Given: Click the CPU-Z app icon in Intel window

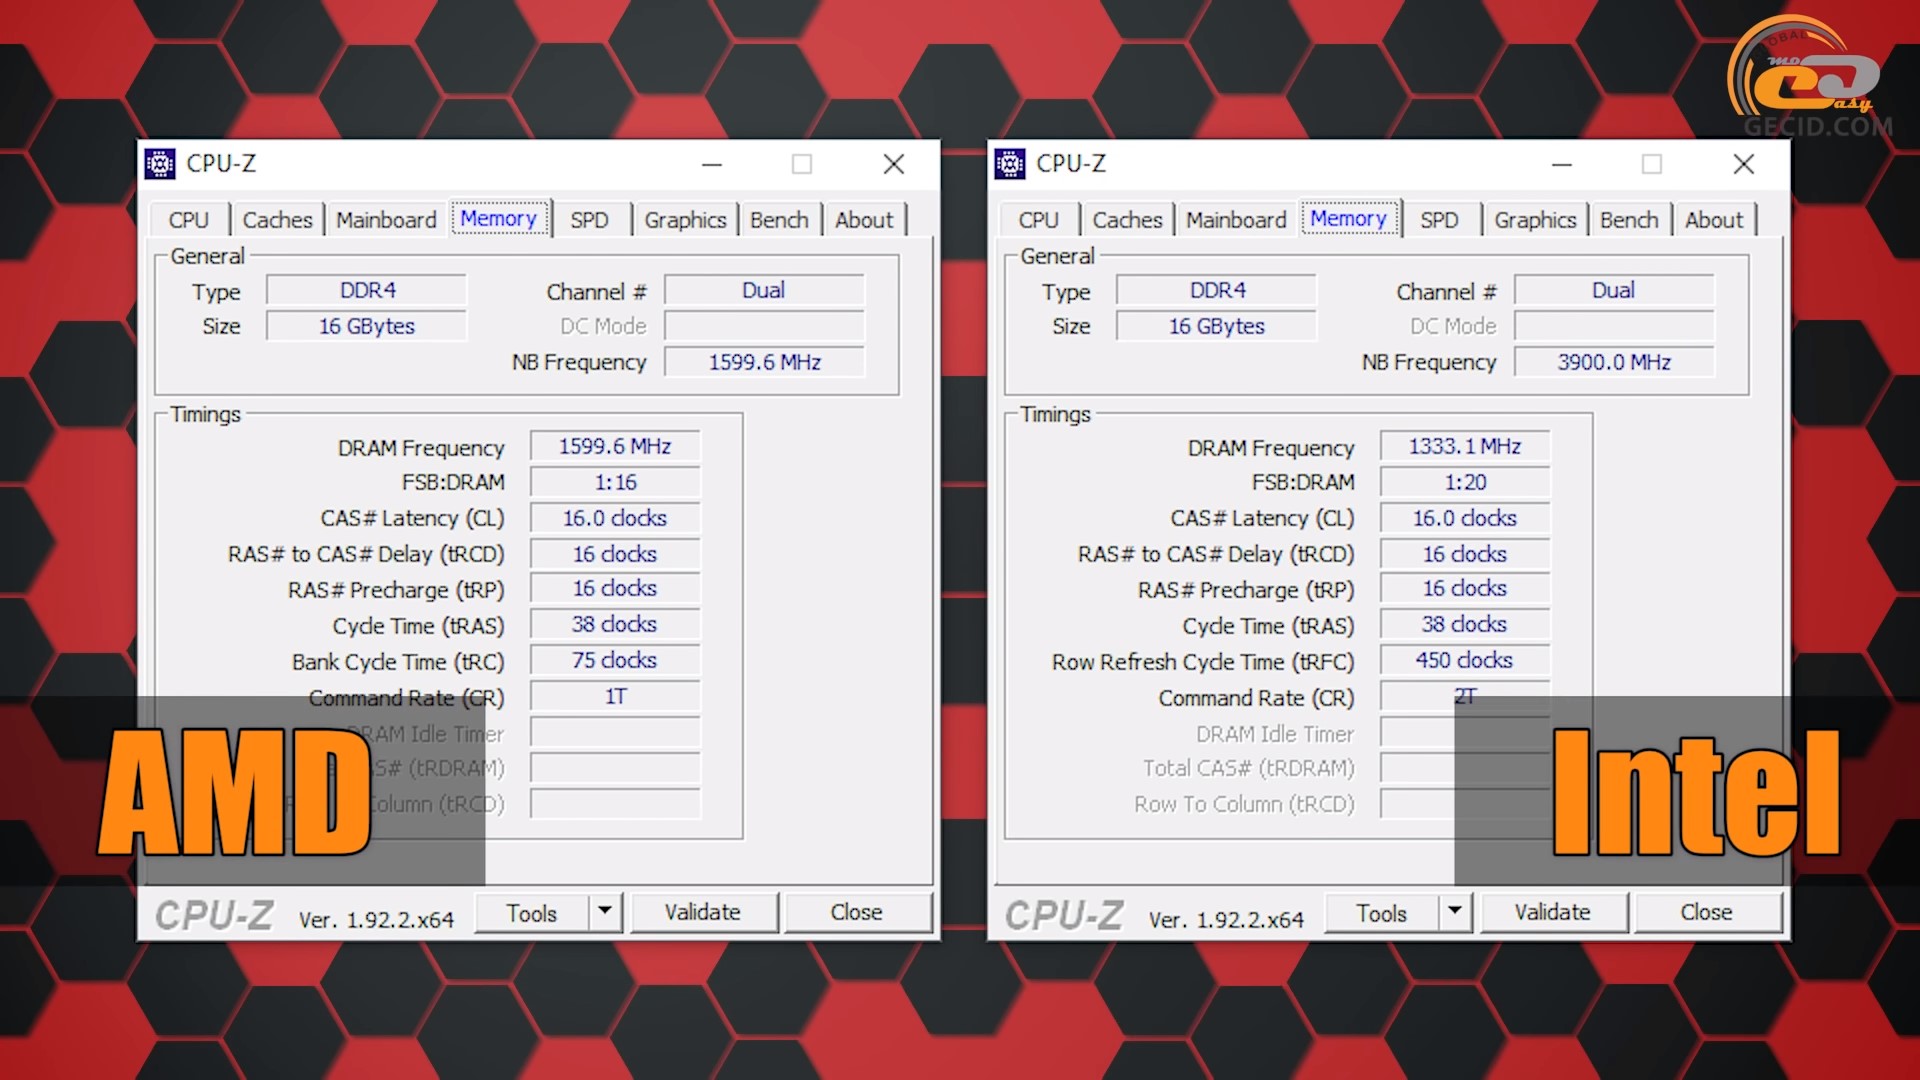Looking at the screenshot, I should pos(1010,163).
